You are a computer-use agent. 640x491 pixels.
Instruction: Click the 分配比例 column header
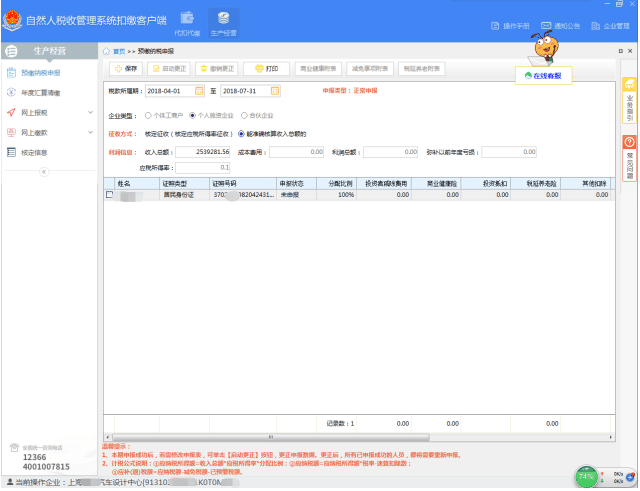(337, 184)
